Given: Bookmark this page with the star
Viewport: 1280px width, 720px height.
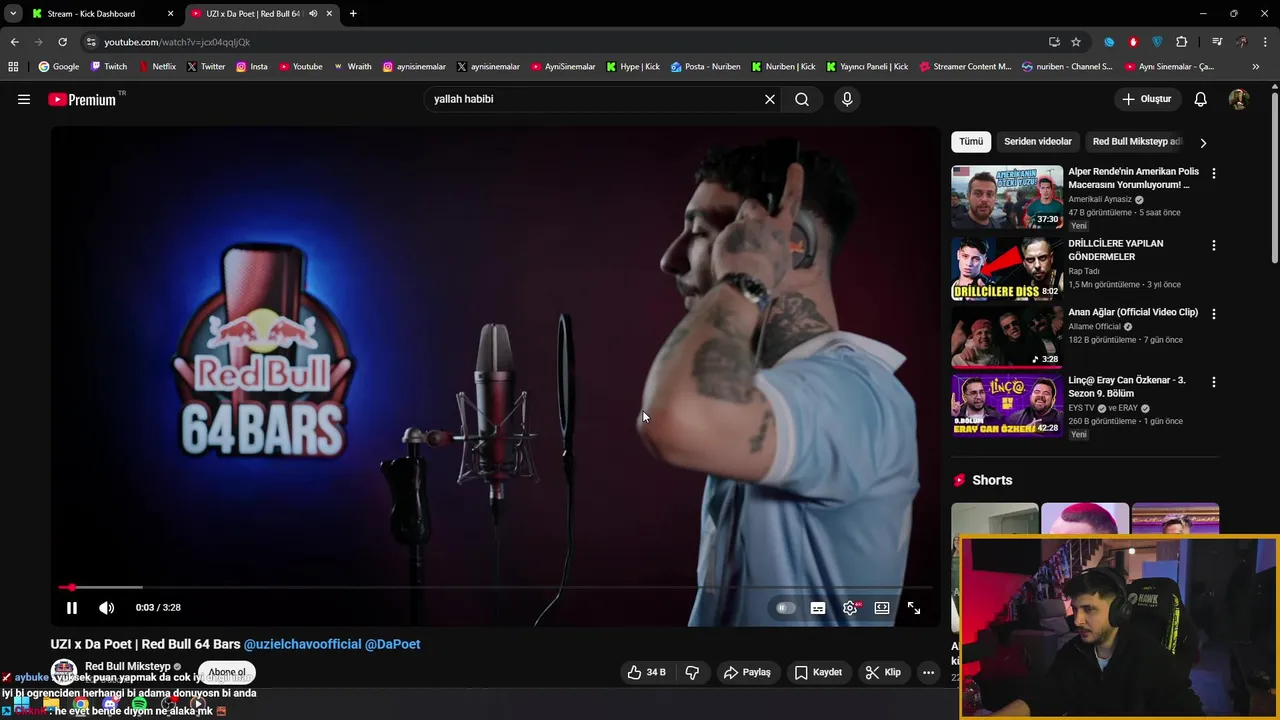Looking at the screenshot, I should point(1076,42).
